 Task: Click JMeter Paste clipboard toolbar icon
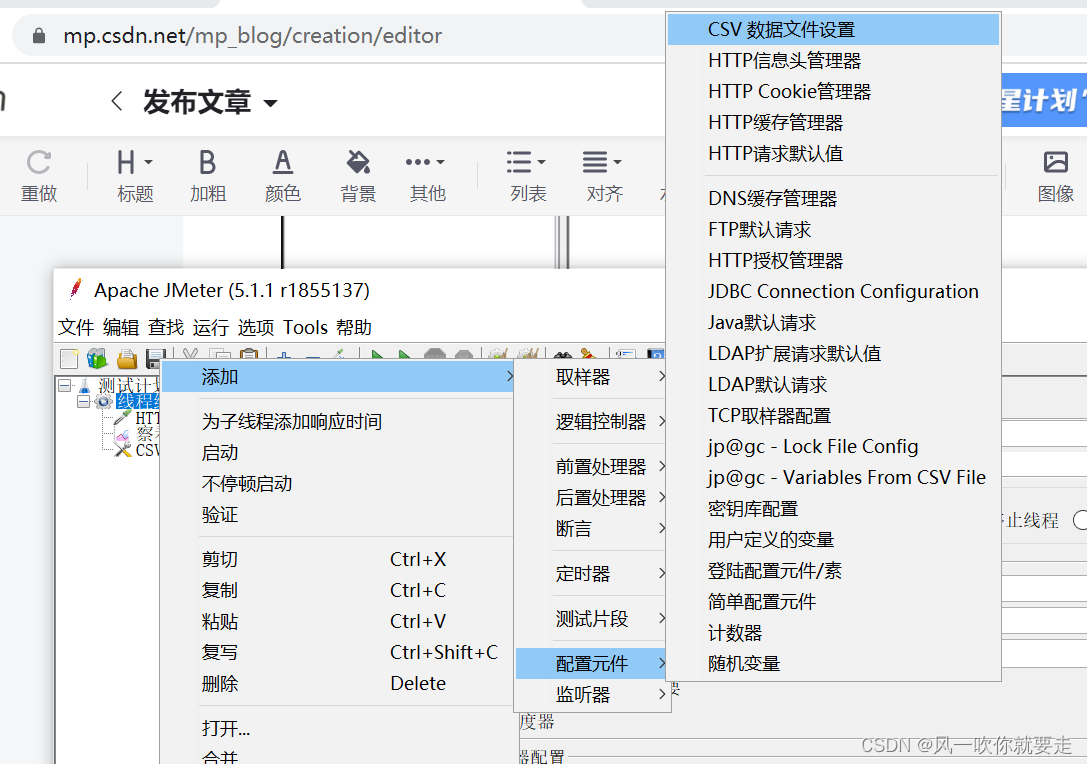tap(249, 356)
